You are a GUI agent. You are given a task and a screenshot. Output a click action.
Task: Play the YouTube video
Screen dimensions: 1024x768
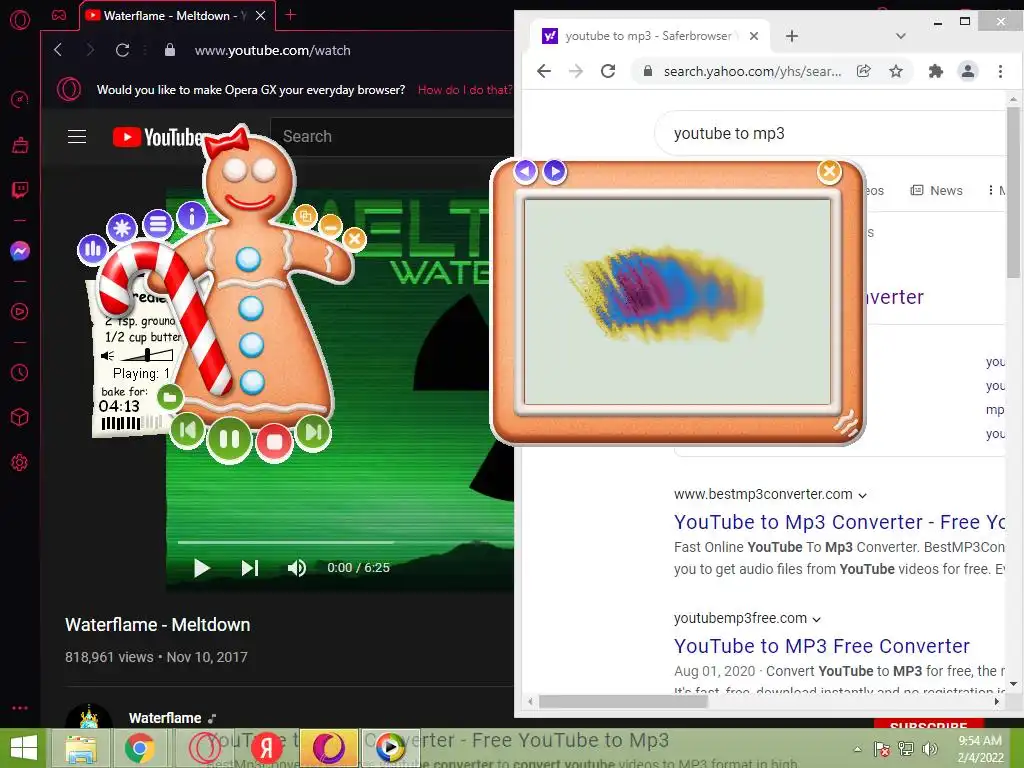[x=202, y=568]
